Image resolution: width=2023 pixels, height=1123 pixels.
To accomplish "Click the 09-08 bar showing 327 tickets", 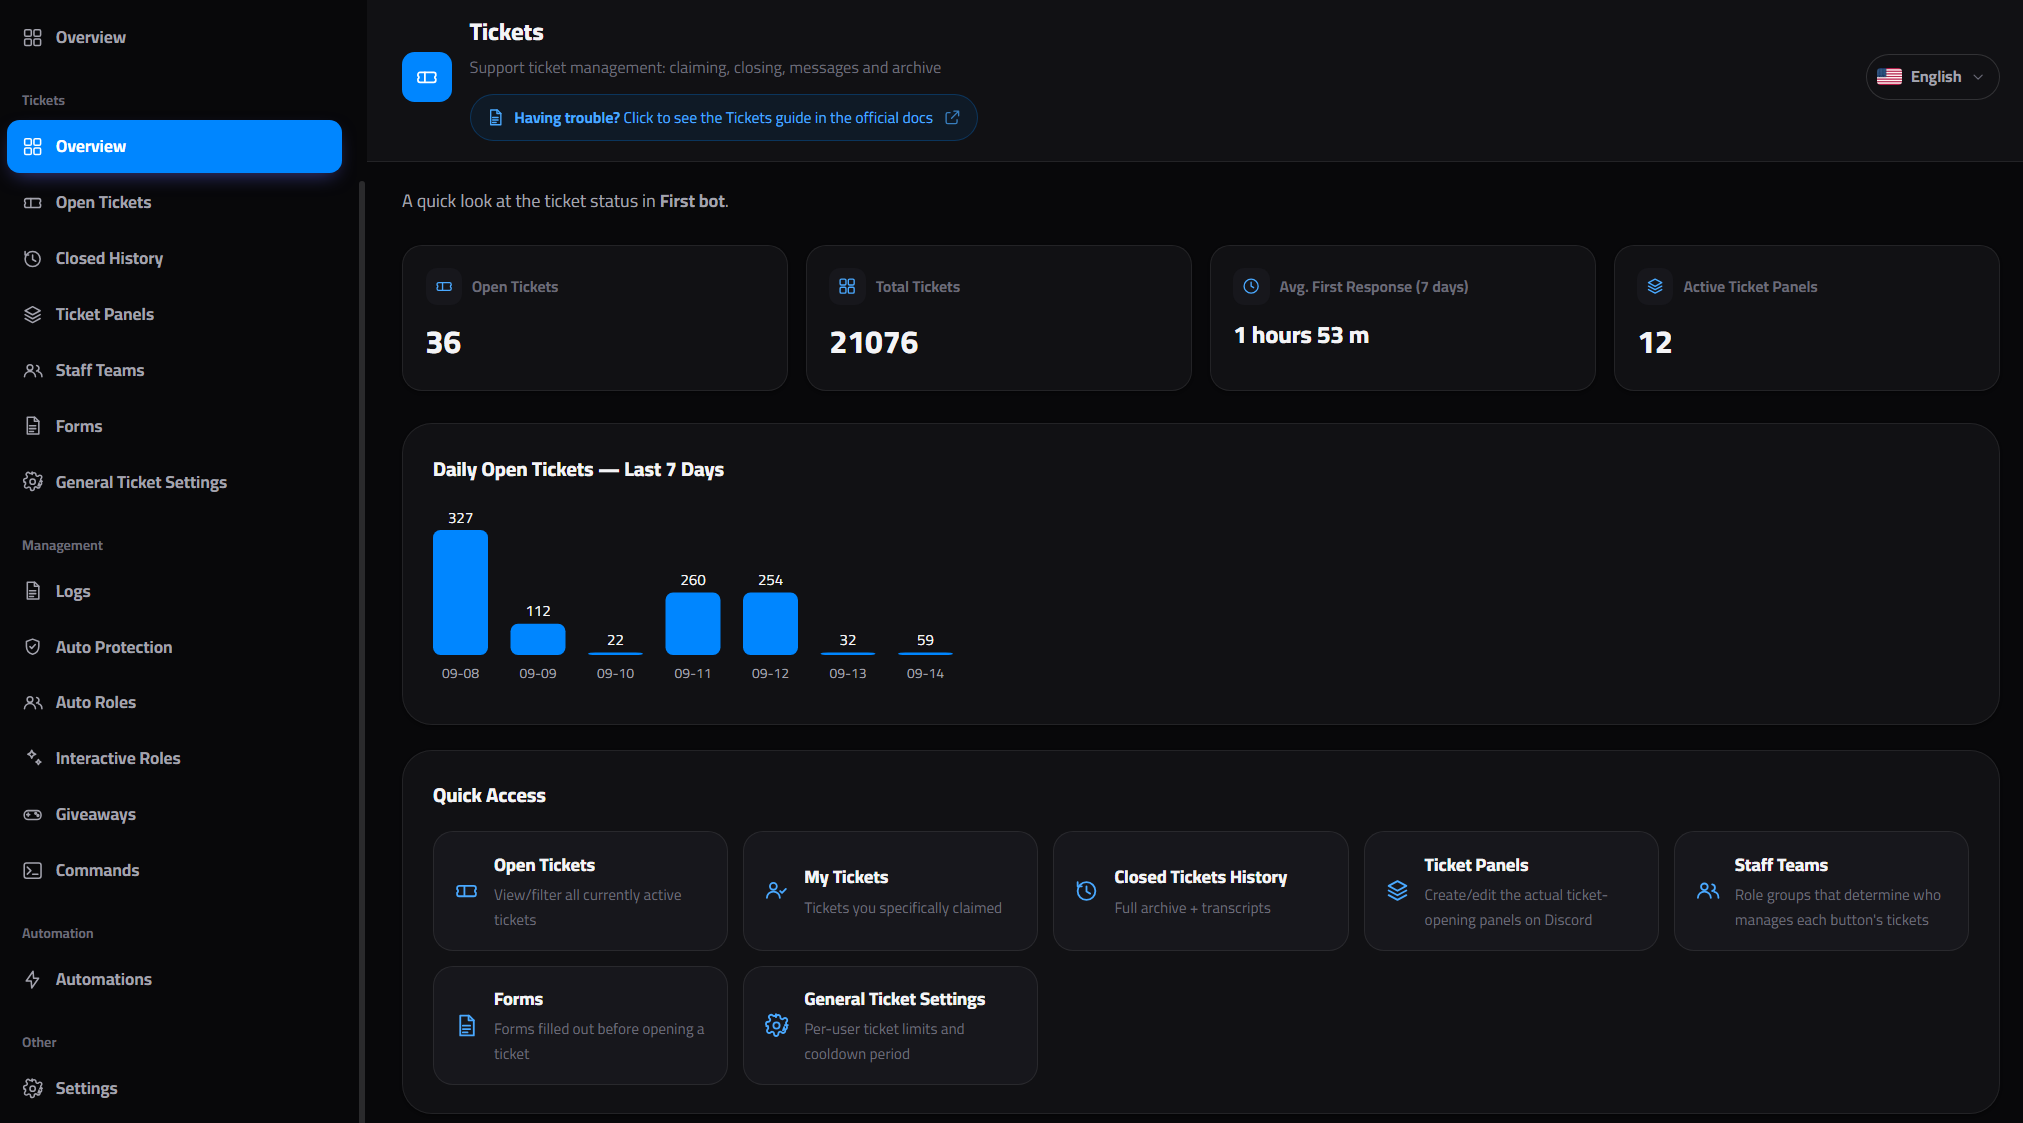I will (460, 592).
